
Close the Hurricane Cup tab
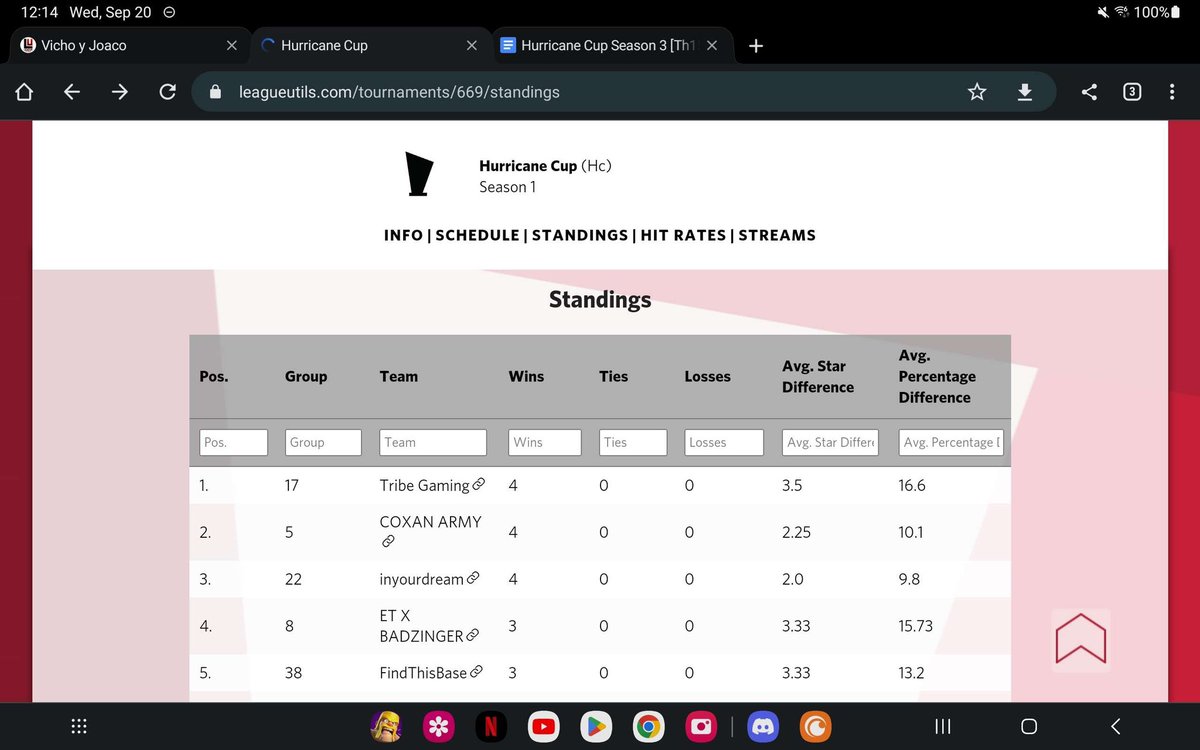pos(472,45)
